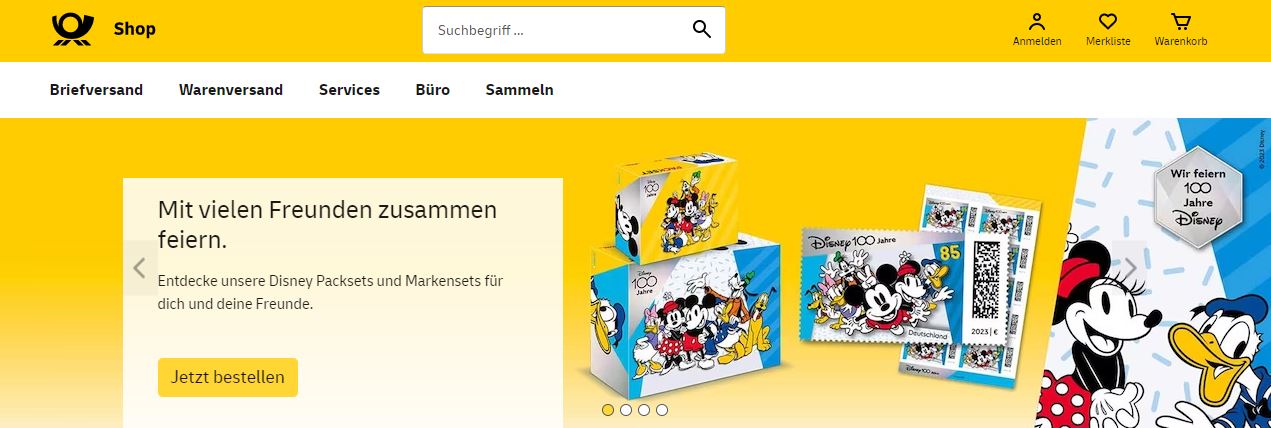Open the Büro navigation item
This screenshot has height=428, width=1271.
point(433,90)
